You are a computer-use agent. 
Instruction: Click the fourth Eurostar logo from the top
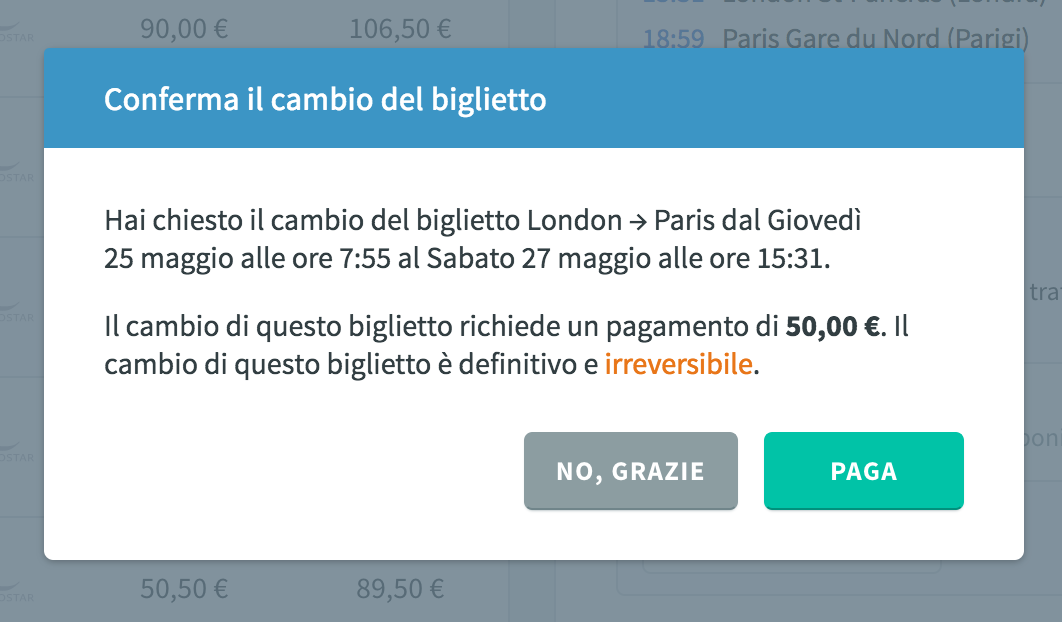tap(16, 452)
